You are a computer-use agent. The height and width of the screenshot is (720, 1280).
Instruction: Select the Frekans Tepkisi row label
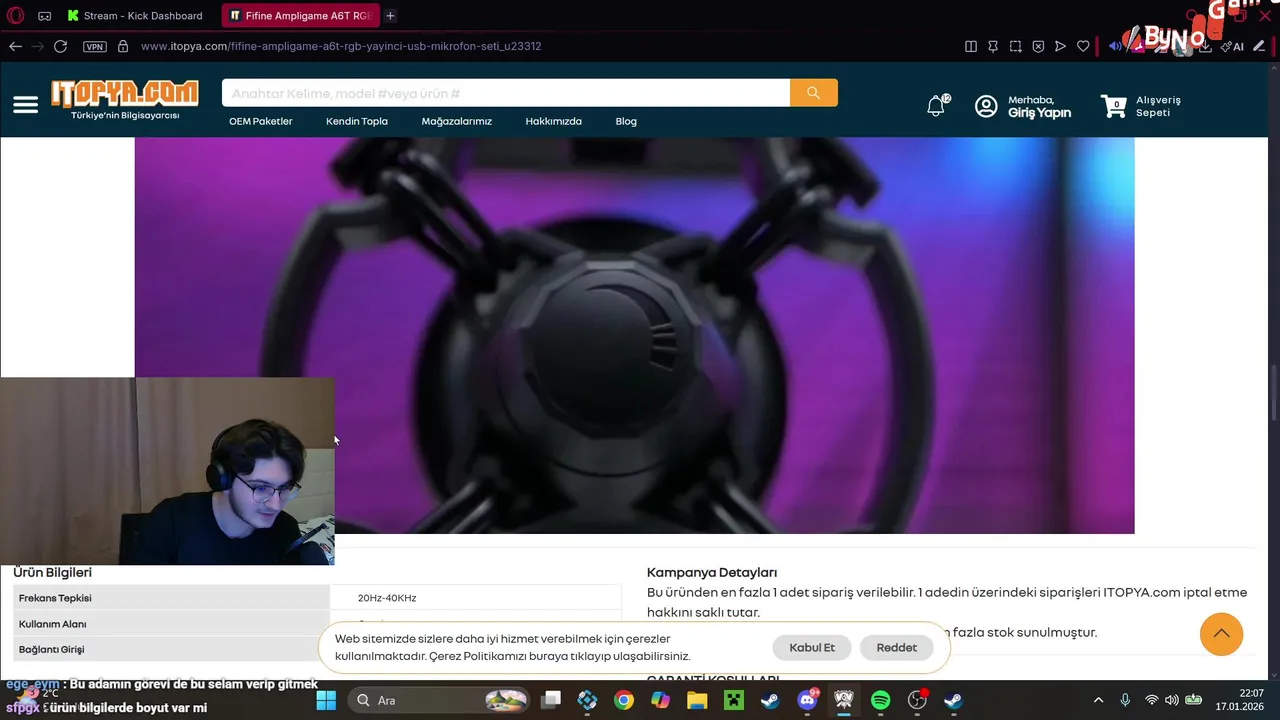[55, 598]
